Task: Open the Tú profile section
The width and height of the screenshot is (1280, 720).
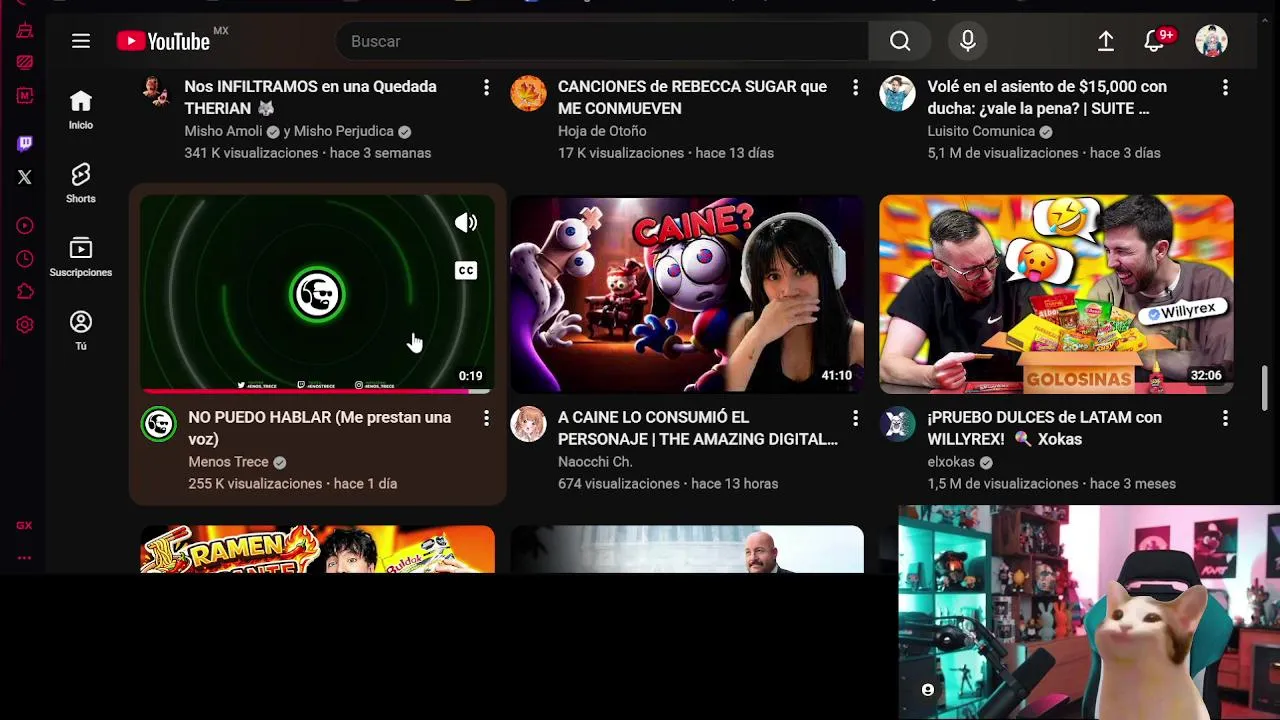Action: tap(81, 331)
